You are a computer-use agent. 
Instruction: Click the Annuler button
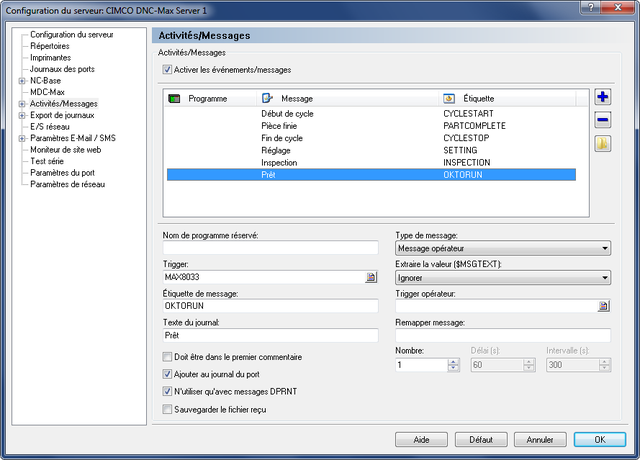[540, 440]
